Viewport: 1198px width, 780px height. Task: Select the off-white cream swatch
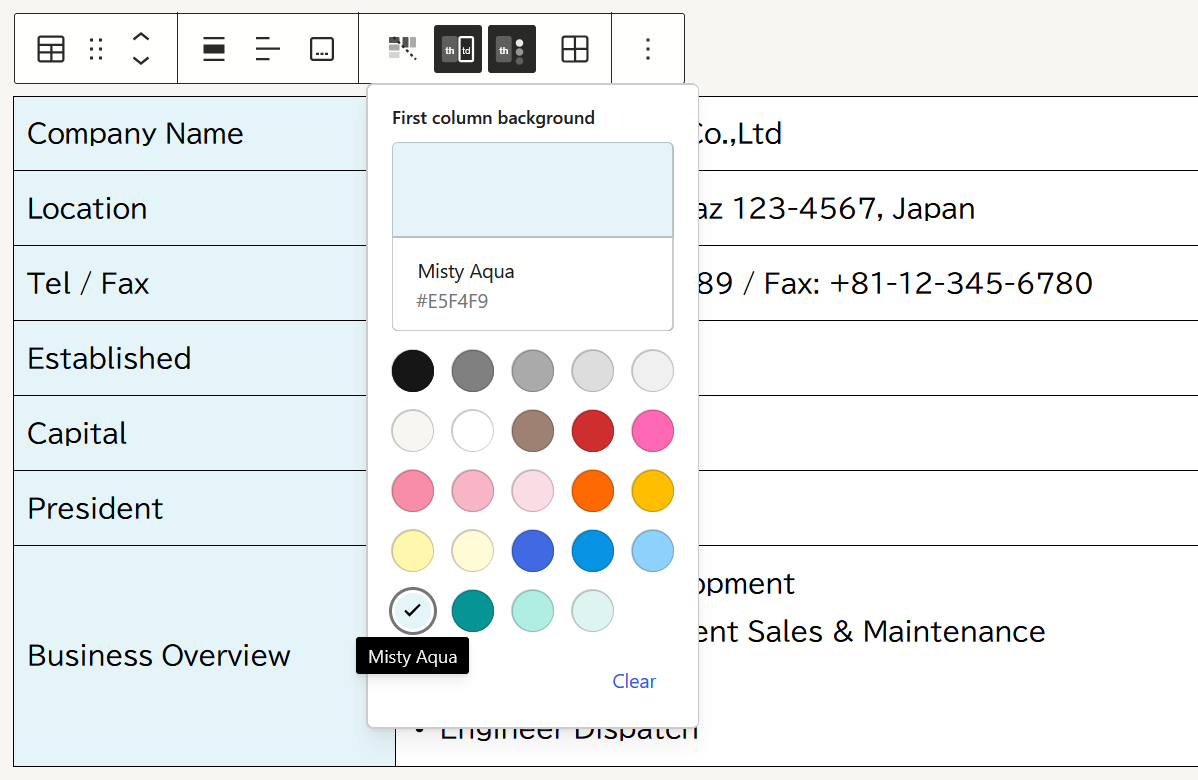[413, 431]
